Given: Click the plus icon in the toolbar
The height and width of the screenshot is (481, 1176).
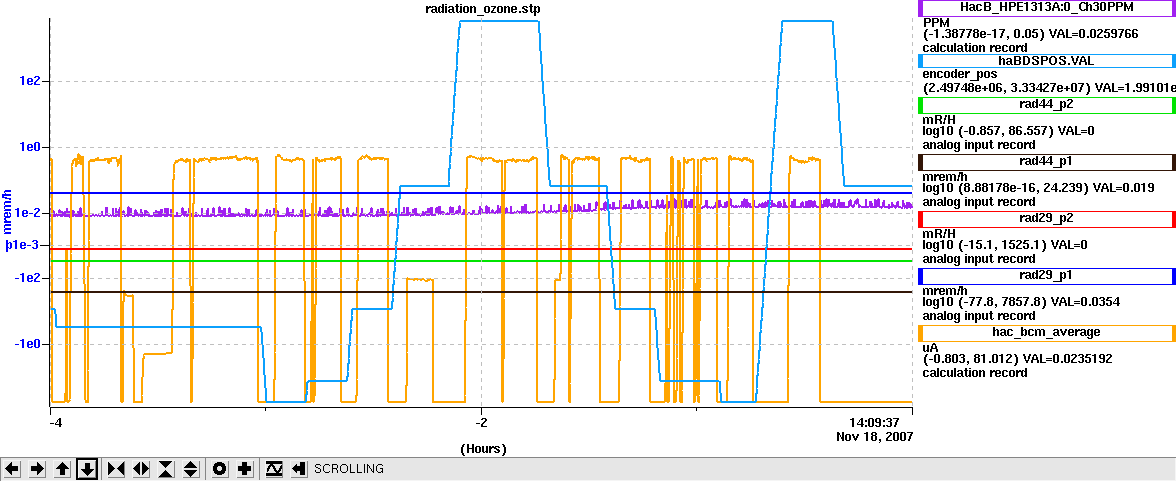Looking at the screenshot, I should (x=244, y=469).
